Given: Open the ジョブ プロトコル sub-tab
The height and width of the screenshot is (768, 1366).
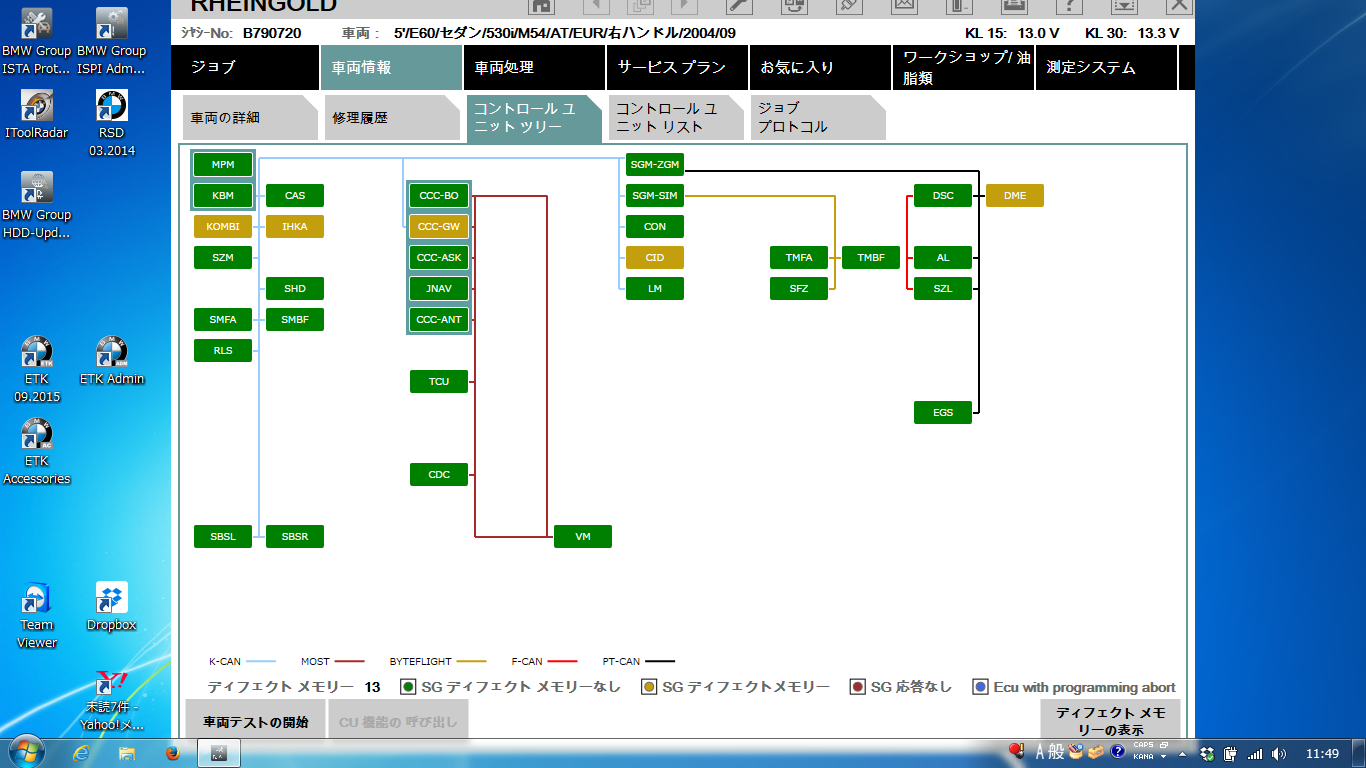Looking at the screenshot, I should coord(818,118).
